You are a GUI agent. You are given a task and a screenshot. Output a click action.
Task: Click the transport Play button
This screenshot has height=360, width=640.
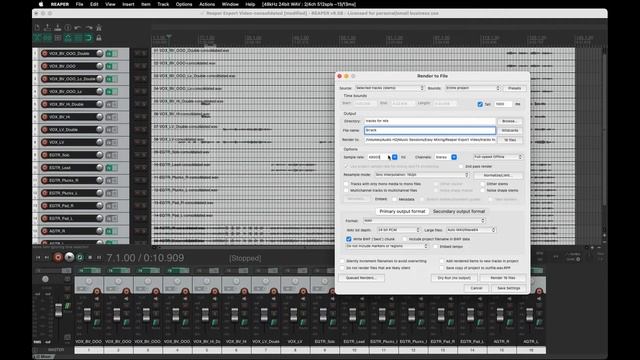[69, 257]
